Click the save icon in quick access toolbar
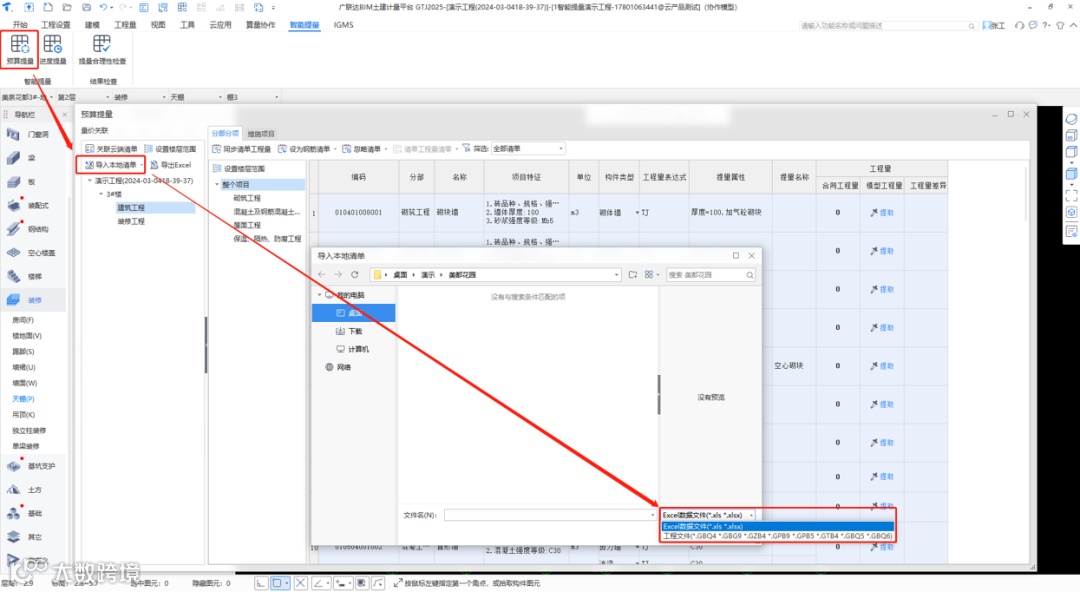This screenshot has height=592, width=1080. point(86,7)
